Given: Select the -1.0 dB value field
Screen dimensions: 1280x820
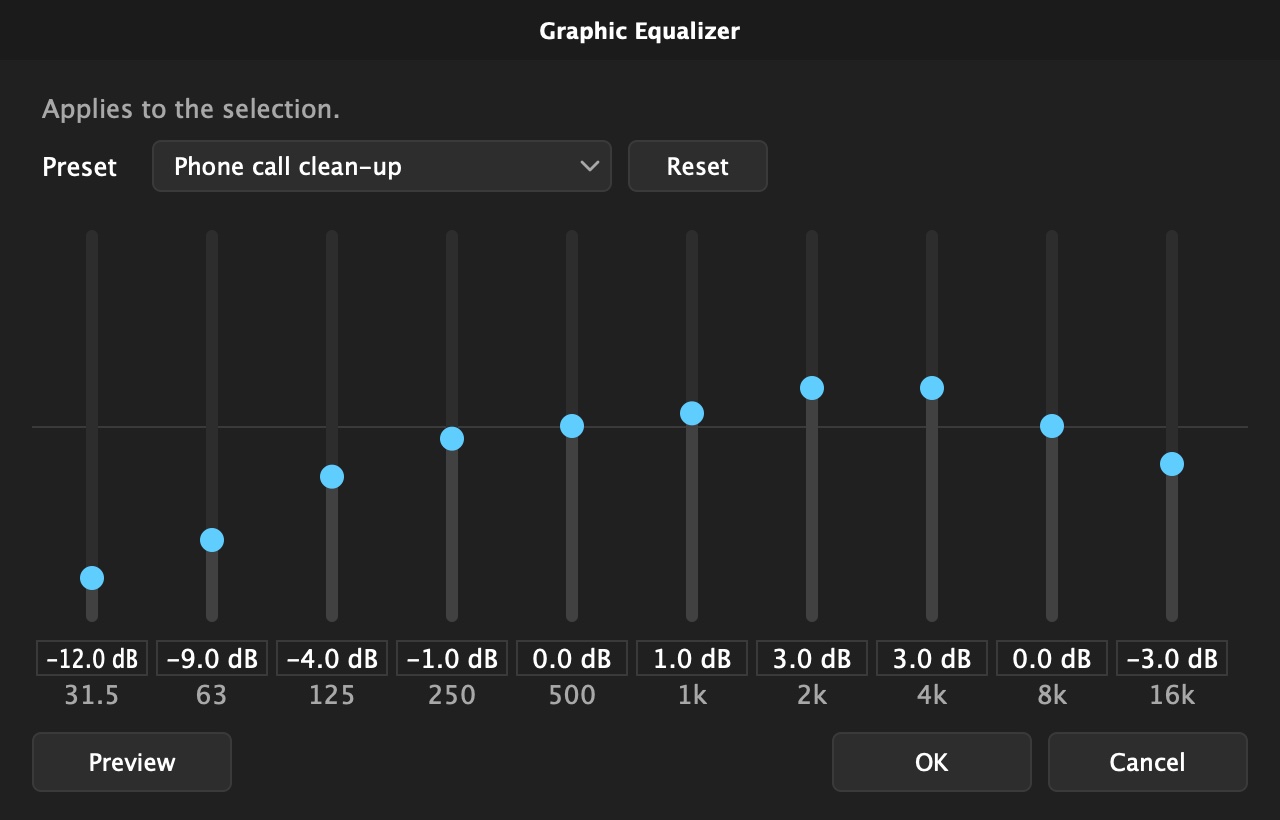Looking at the screenshot, I should [x=452, y=659].
